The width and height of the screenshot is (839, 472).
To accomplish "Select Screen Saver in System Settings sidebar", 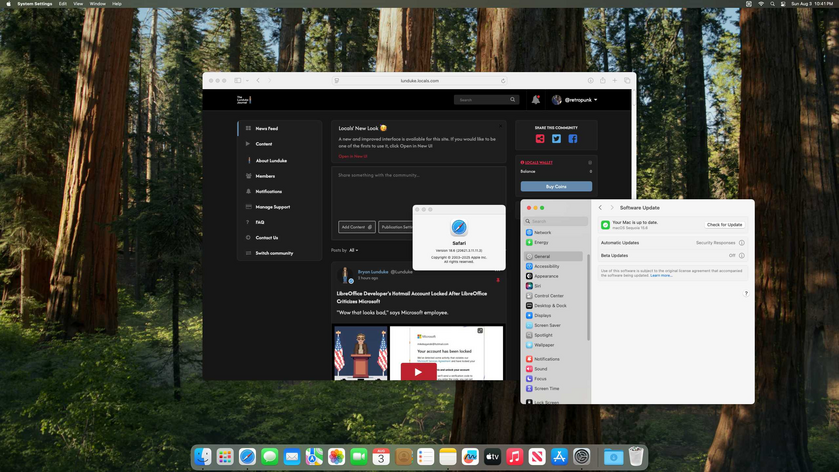I will coord(554,325).
